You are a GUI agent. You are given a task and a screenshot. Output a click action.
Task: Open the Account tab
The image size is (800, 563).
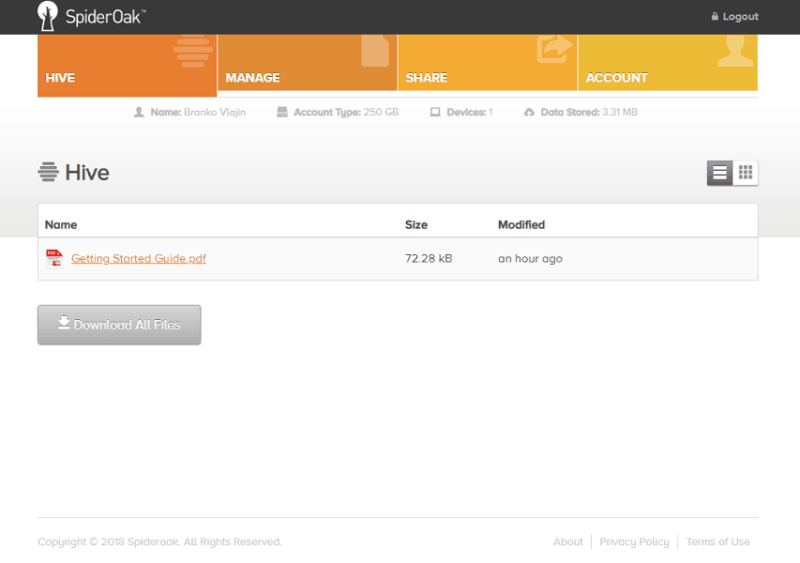(x=668, y=63)
